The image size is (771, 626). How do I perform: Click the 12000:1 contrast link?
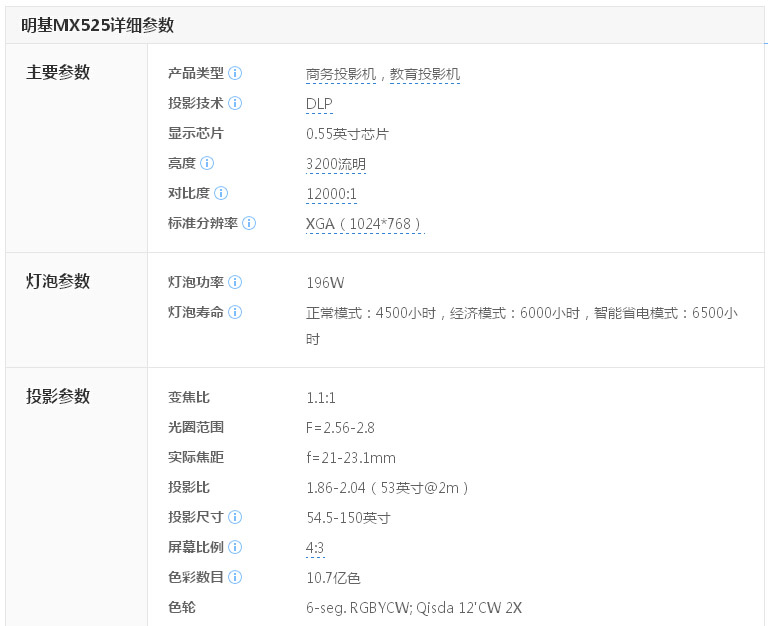331,194
